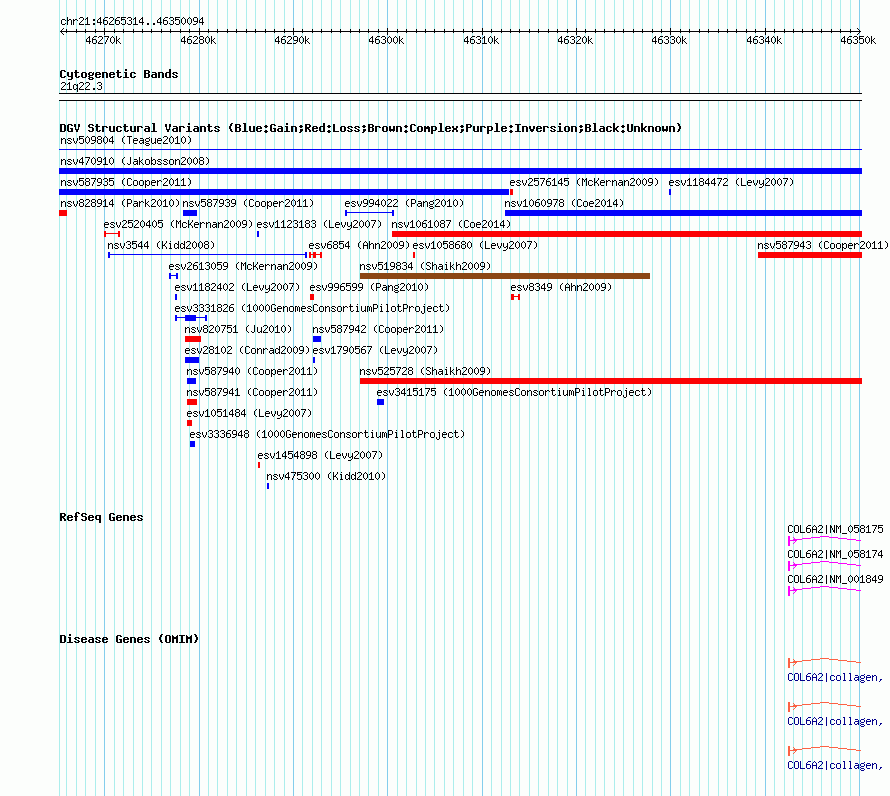Click RefSeq gene COL6A2|NM_058174 label
Screen dimensions: 890x796
click(835, 554)
